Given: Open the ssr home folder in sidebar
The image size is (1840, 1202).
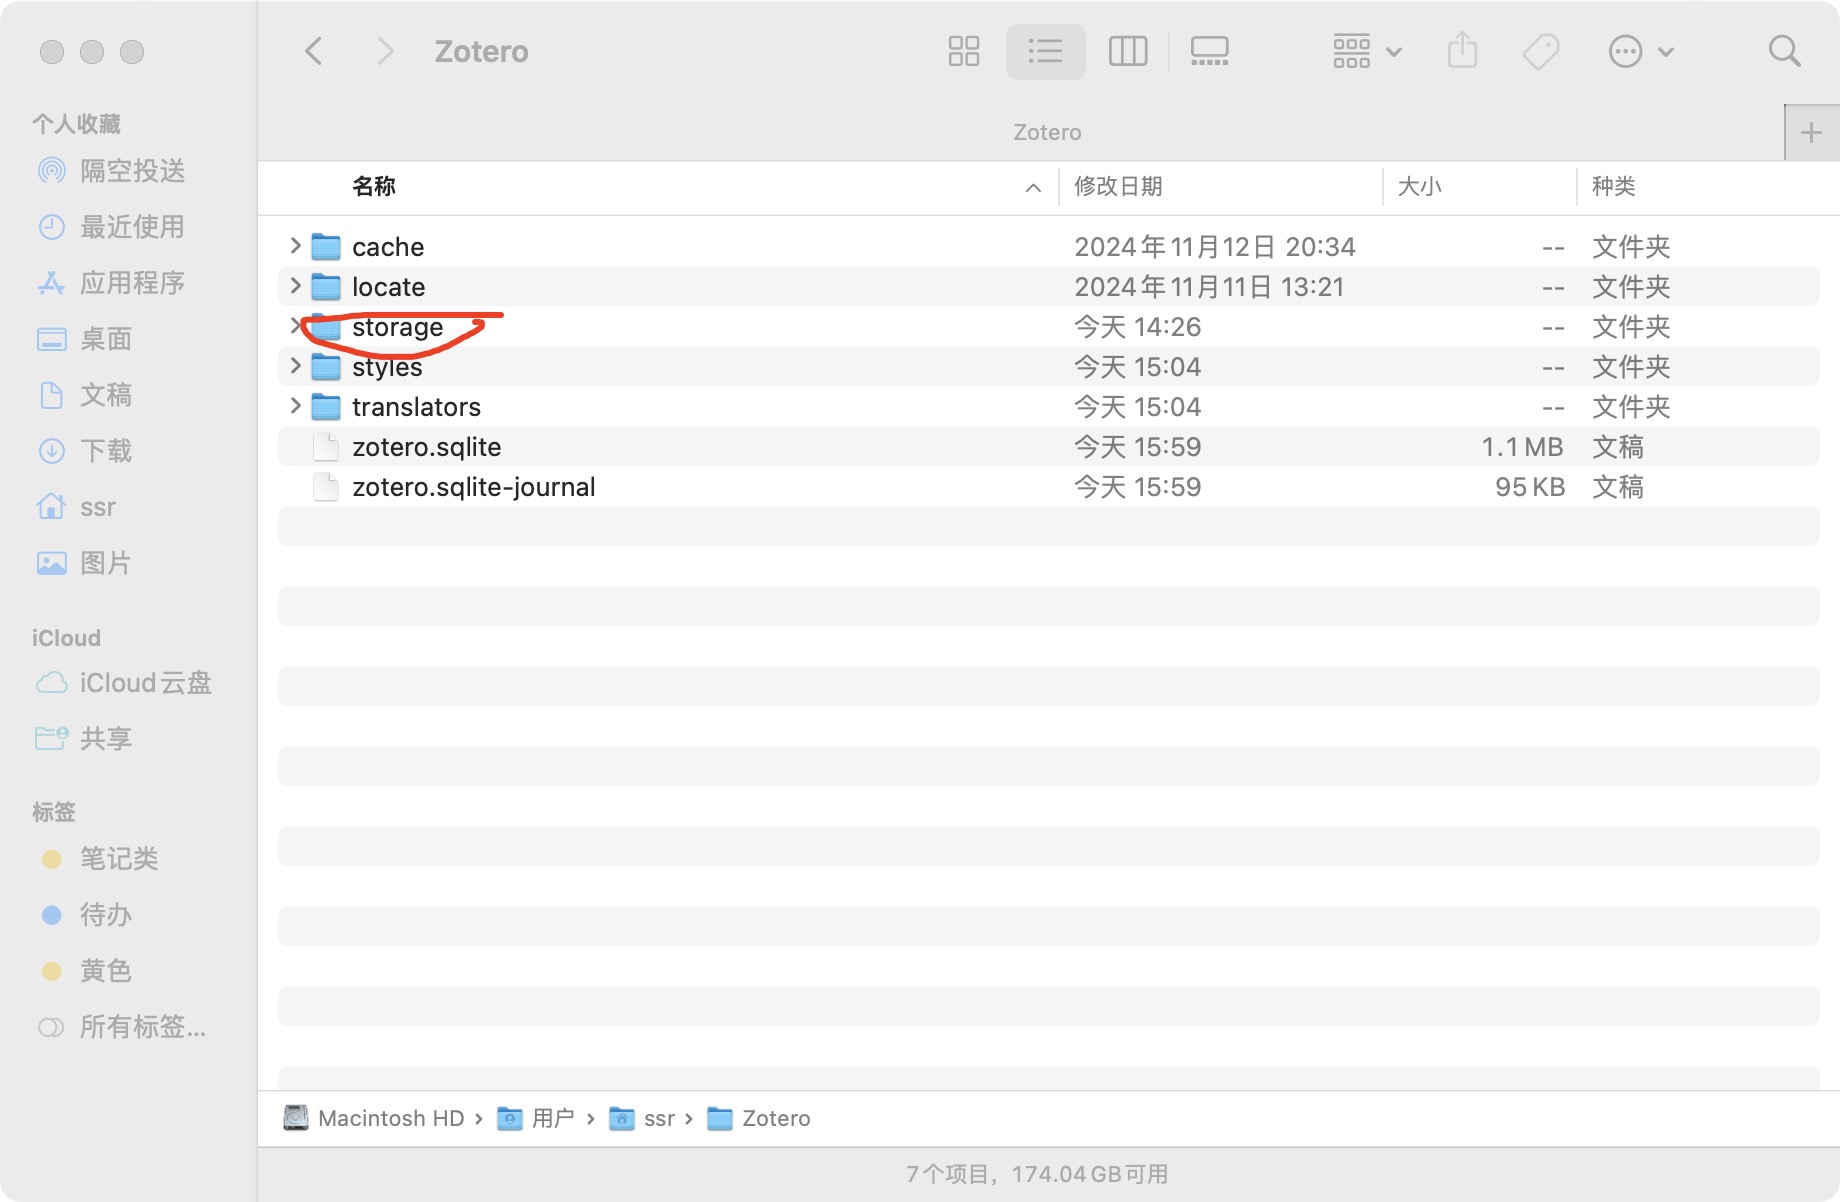Looking at the screenshot, I should click(77, 507).
